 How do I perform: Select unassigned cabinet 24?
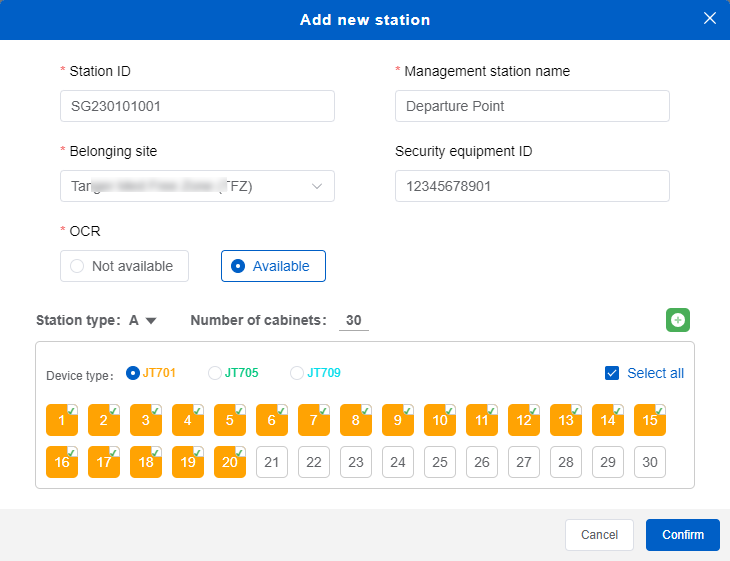click(398, 462)
